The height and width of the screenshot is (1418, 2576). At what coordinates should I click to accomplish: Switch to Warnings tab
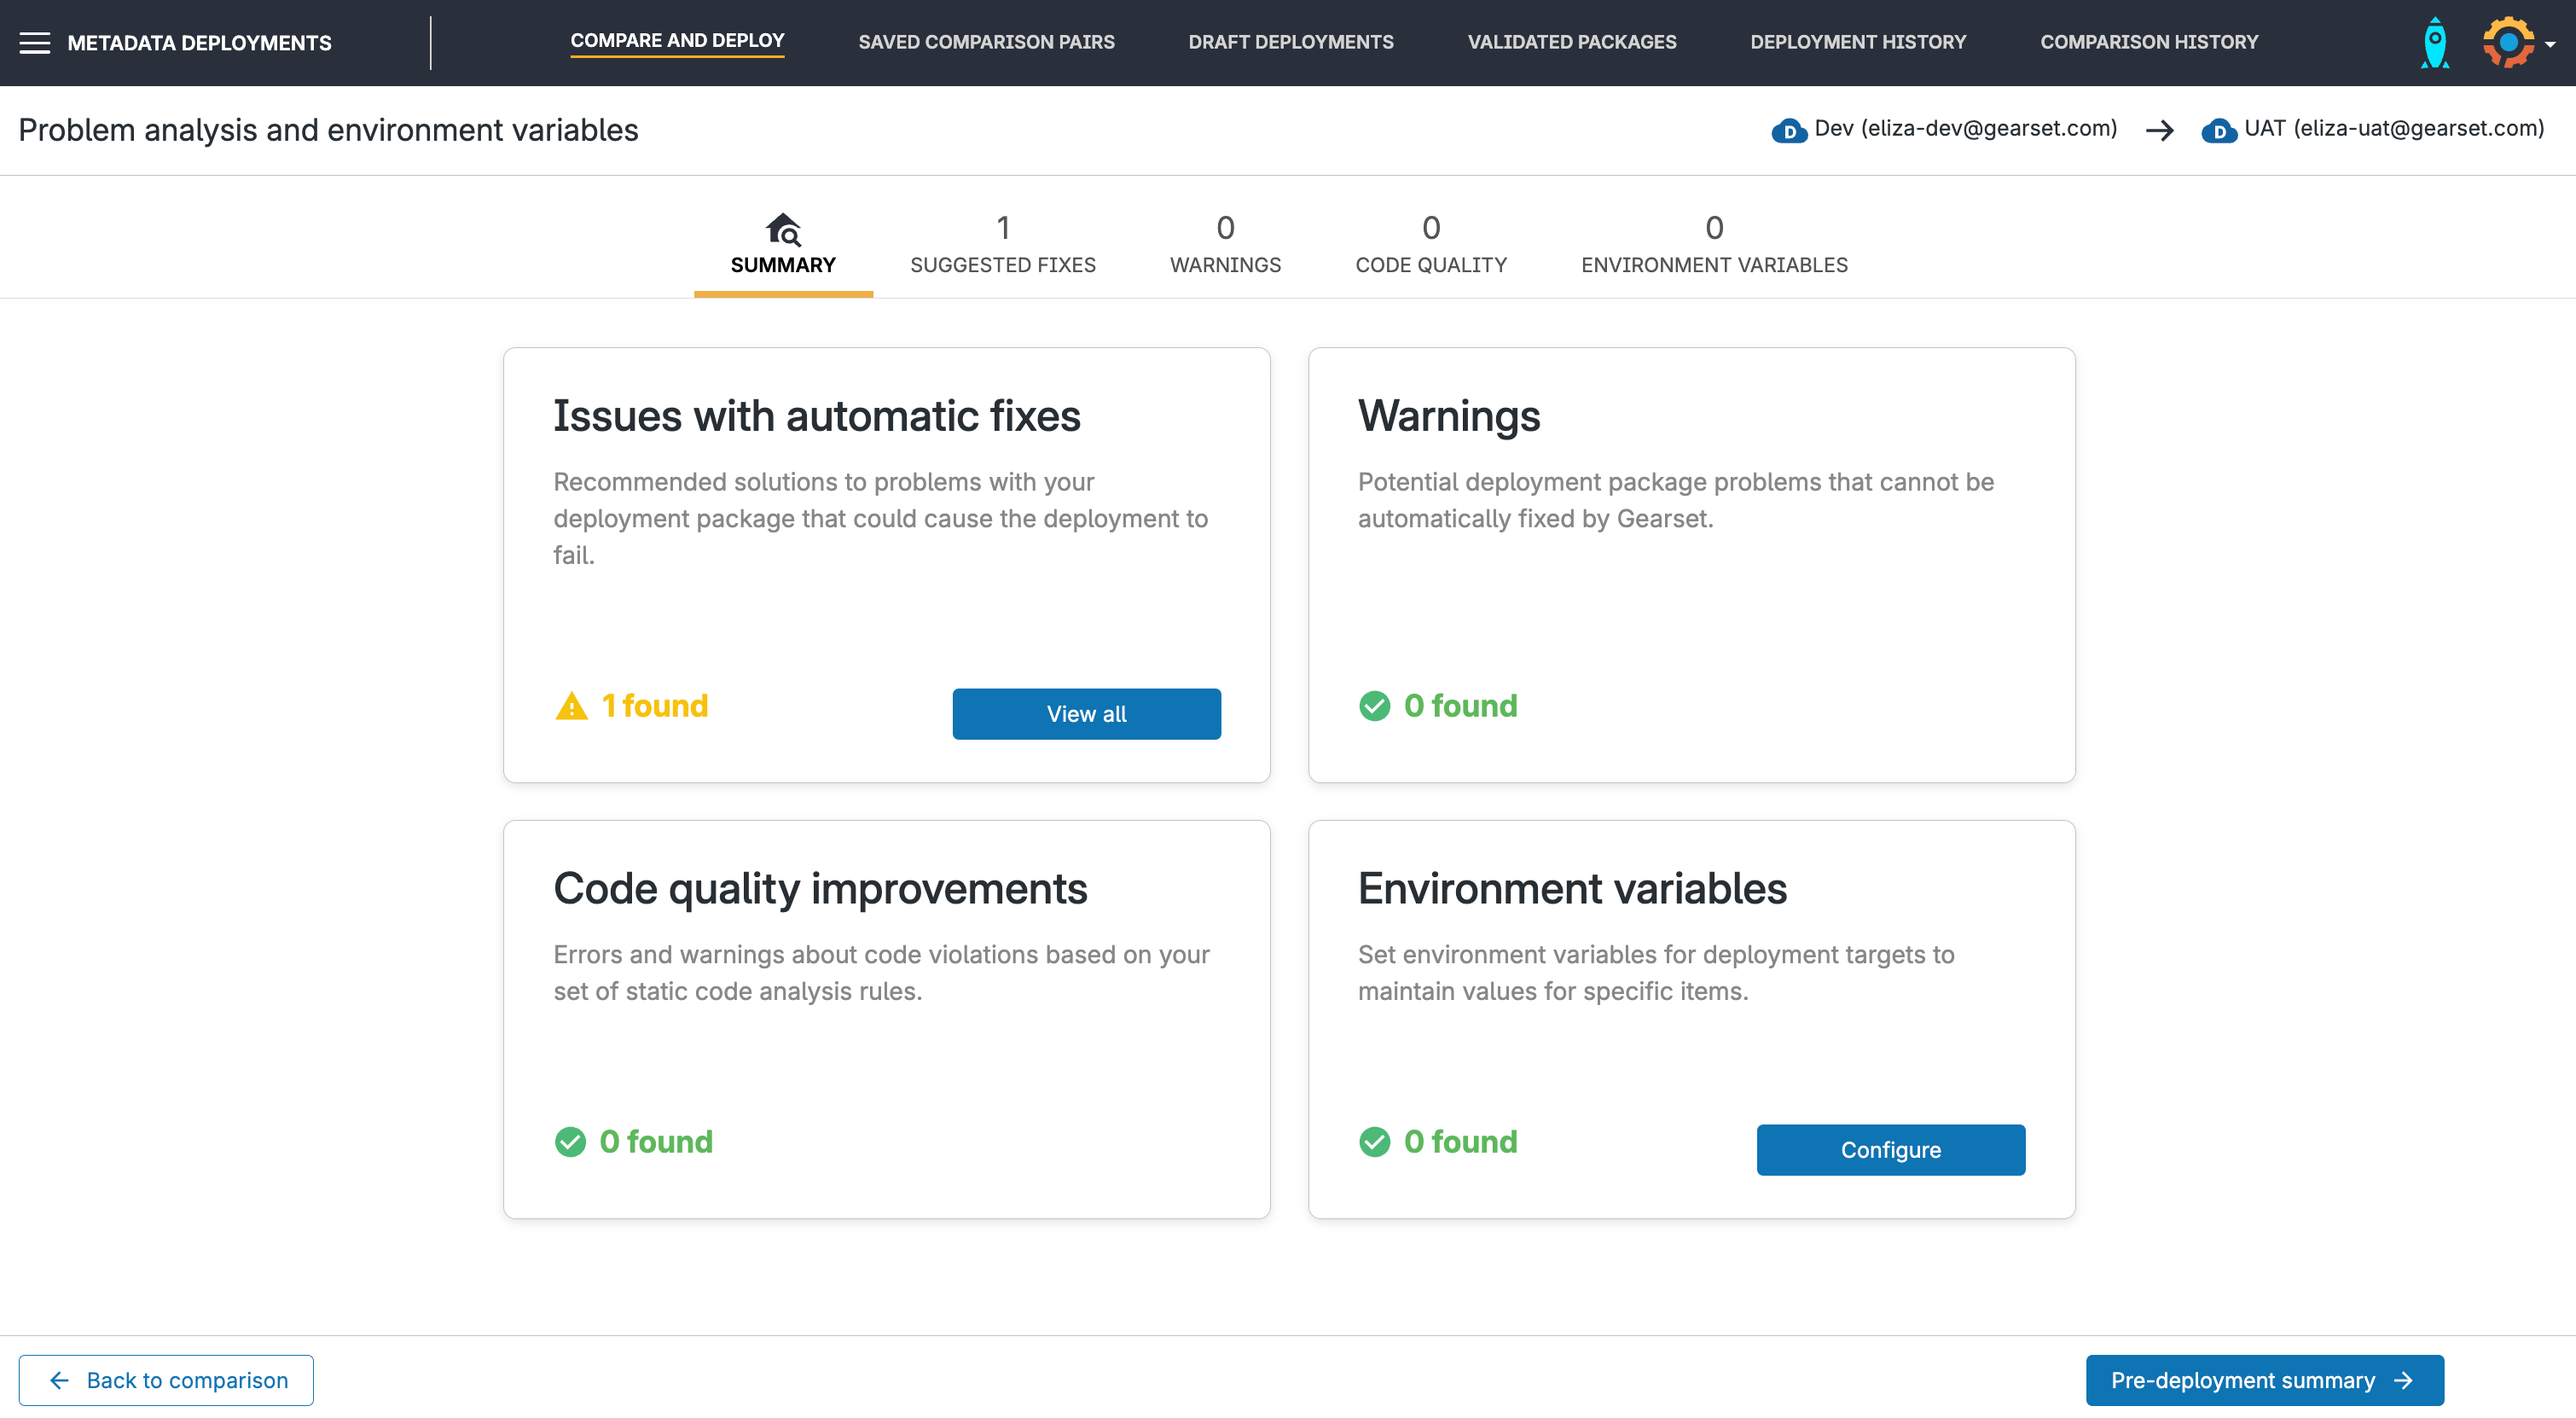pos(1225,245)
